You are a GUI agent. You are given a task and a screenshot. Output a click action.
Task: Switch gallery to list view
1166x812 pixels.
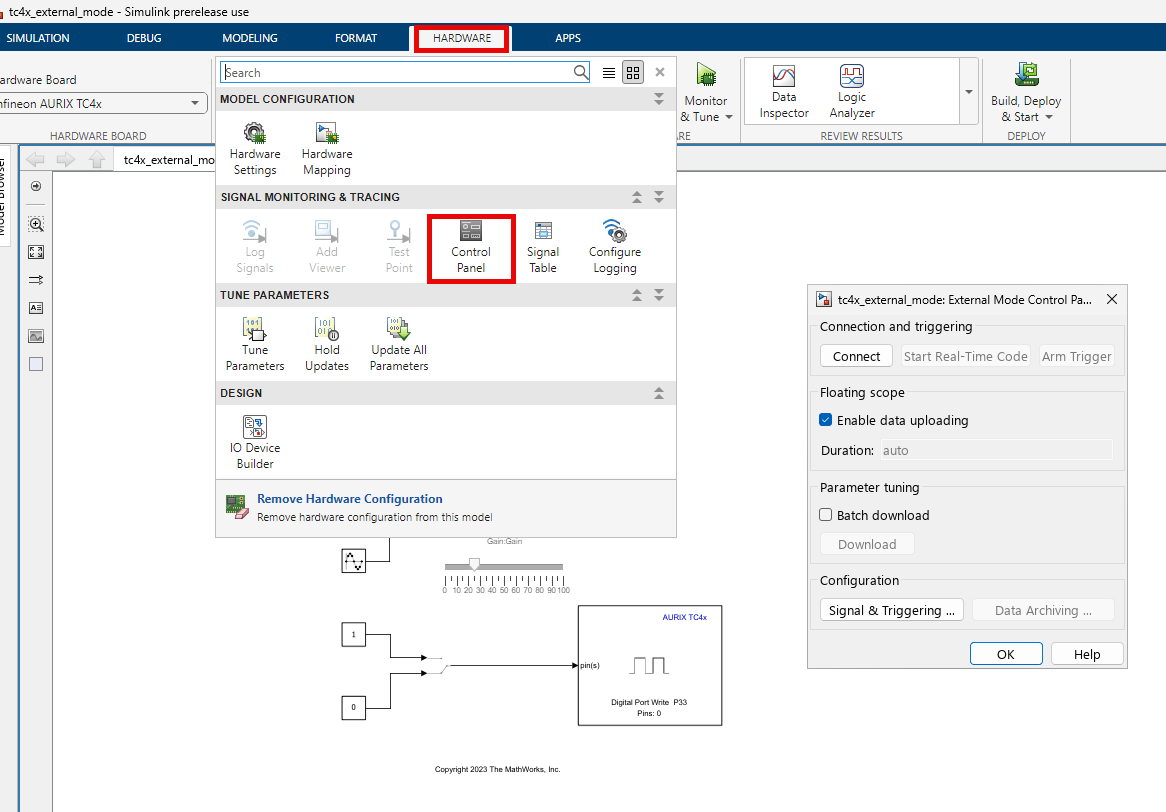[609, 73]
